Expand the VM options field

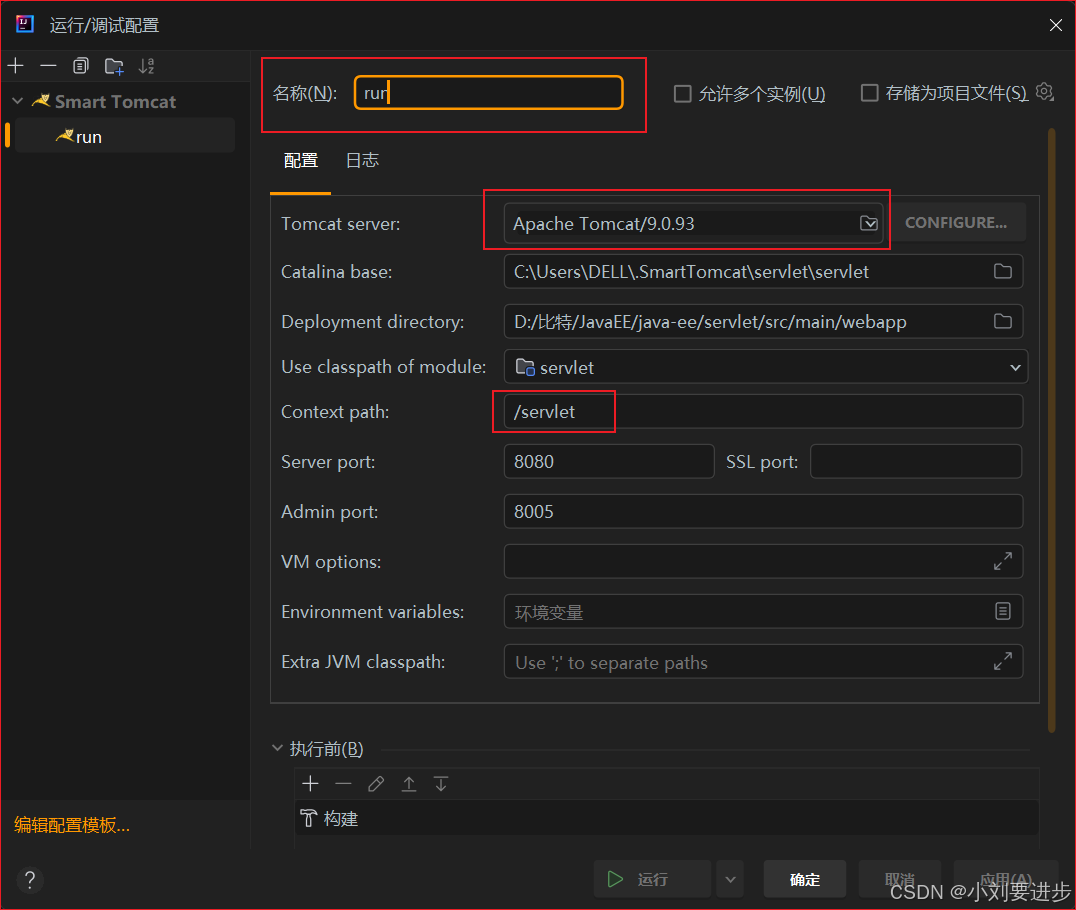[x=1003, y=561]
